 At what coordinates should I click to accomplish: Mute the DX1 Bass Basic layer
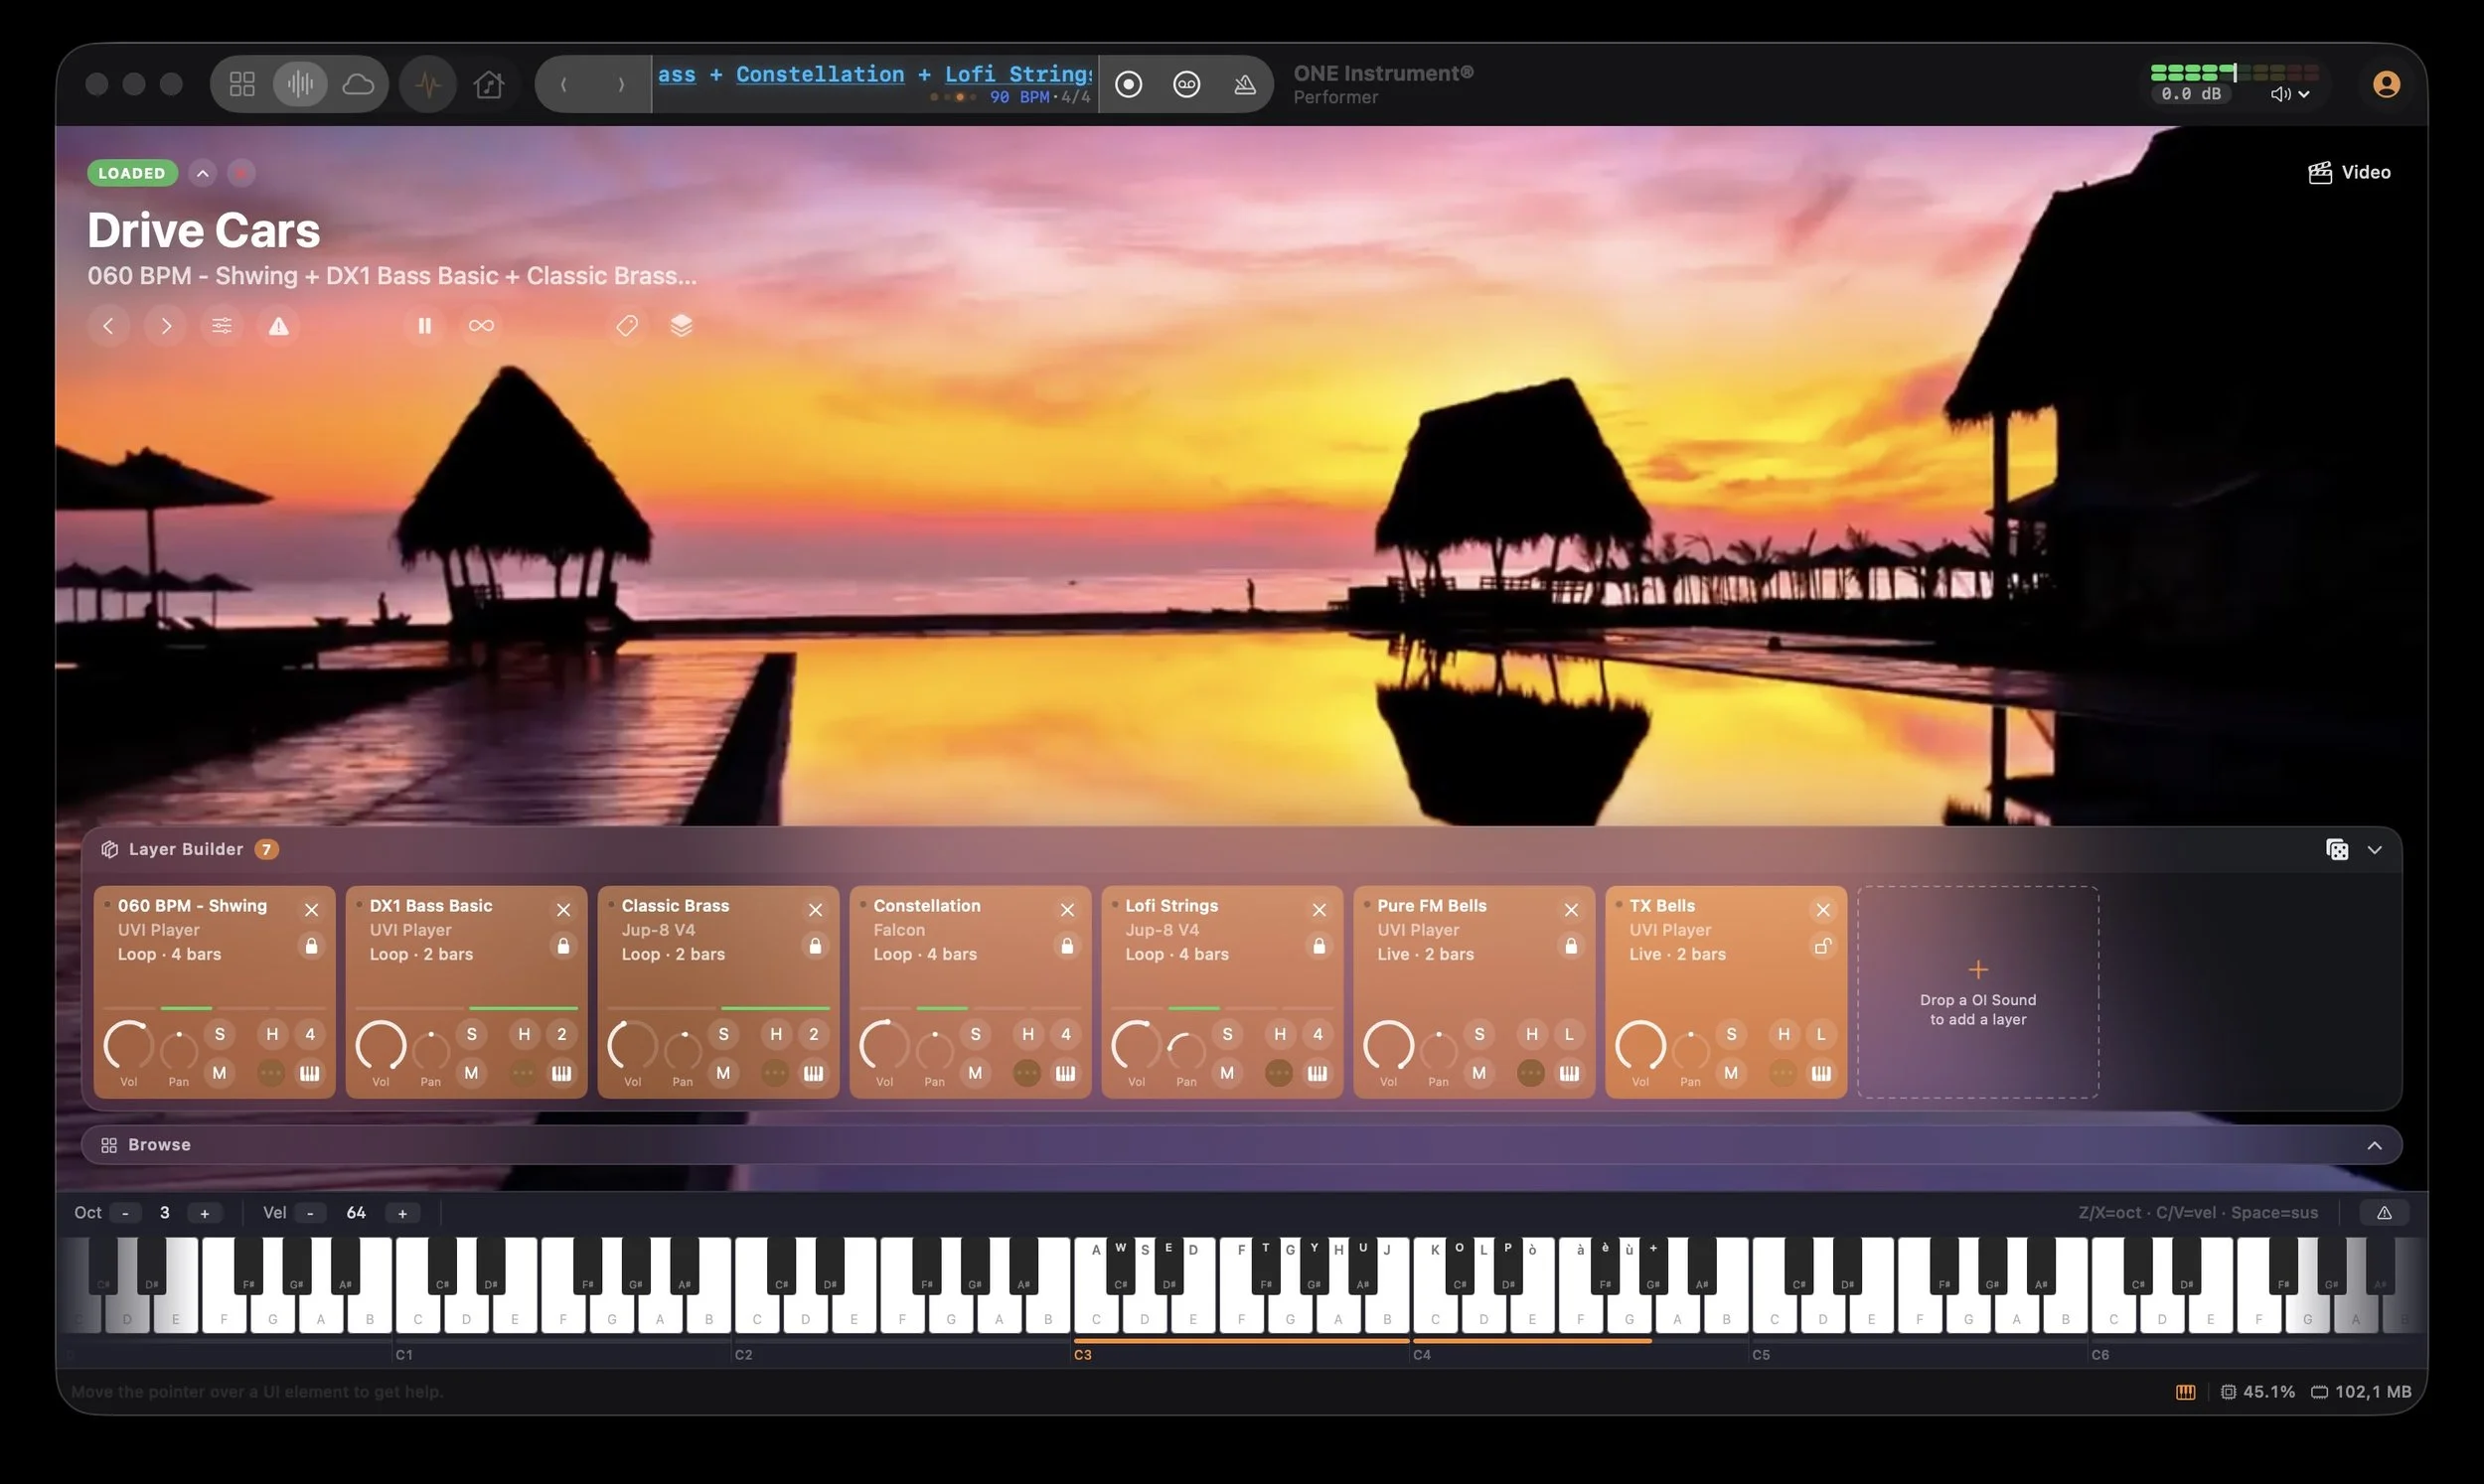point(471,1073)
